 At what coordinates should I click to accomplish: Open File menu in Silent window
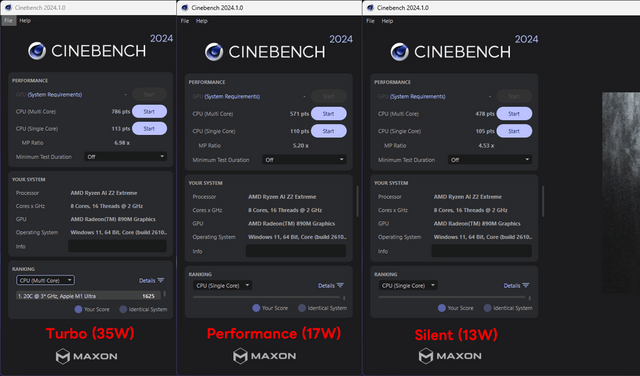pyautogui.click(x=370, y=21)
